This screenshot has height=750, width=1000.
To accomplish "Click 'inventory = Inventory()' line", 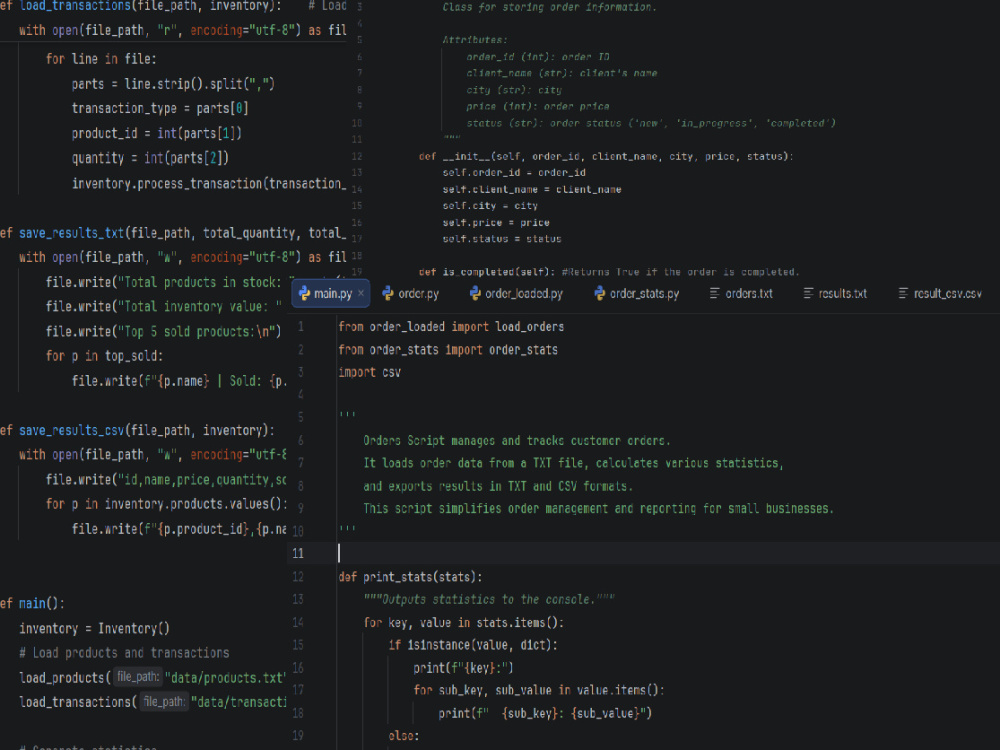I will pos(94,628).
